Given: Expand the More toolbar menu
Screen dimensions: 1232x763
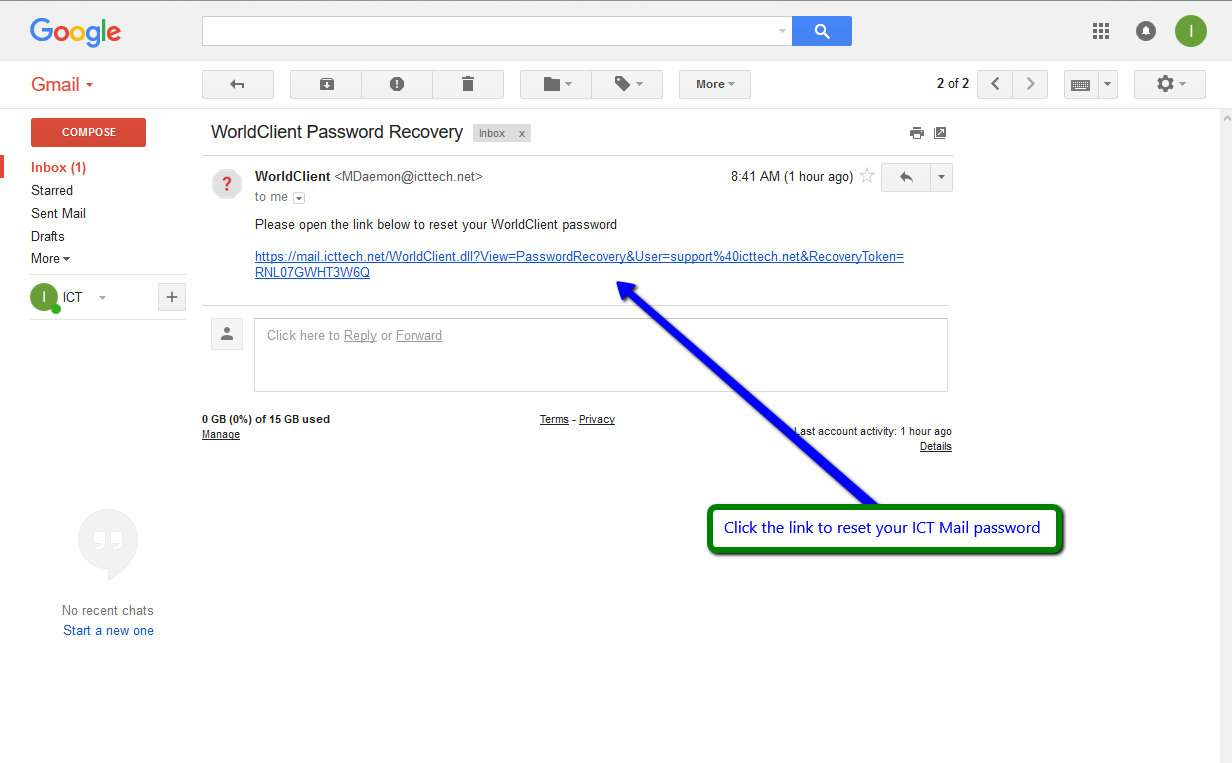Looking at the screenshot, I should (x=714, y=85).
